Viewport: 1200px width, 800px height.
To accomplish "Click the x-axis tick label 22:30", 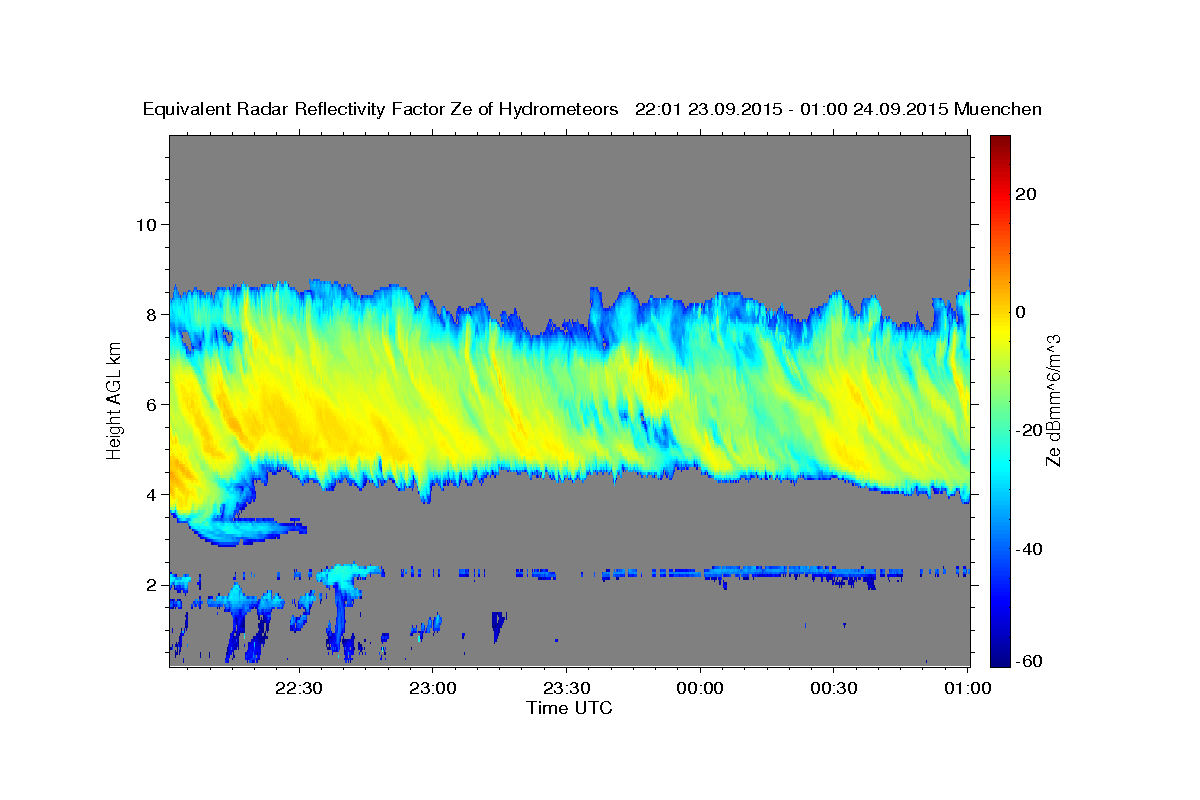I will [x=298, y=689].
